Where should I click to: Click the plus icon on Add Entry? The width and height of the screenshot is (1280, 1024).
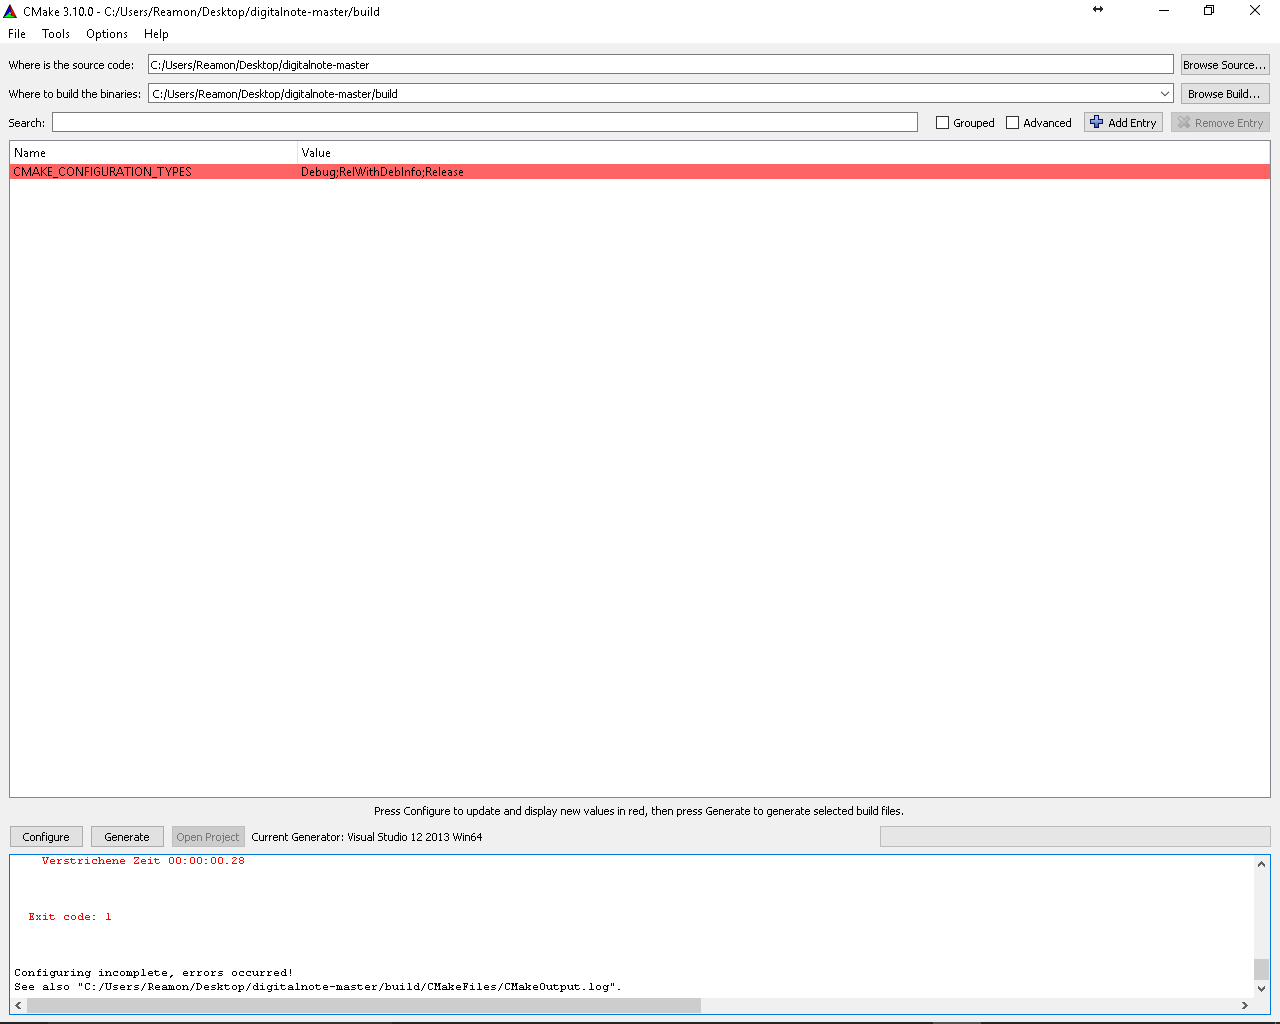coord(1097,122)
